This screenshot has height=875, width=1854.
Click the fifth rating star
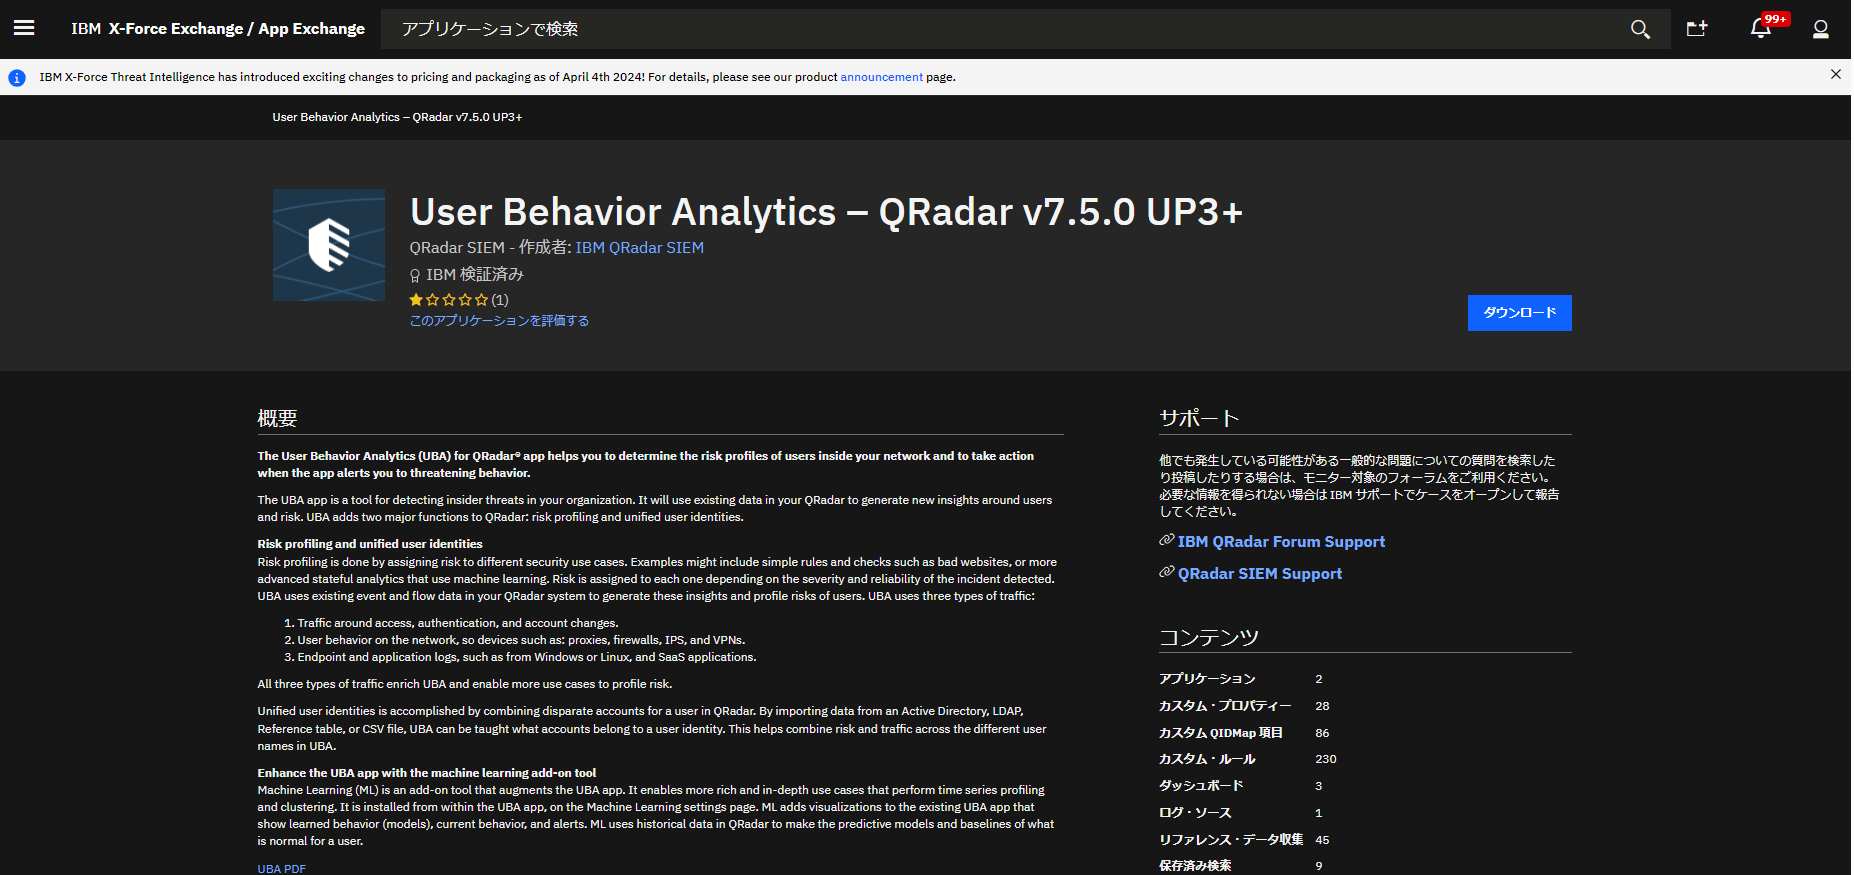click(482, 300)
